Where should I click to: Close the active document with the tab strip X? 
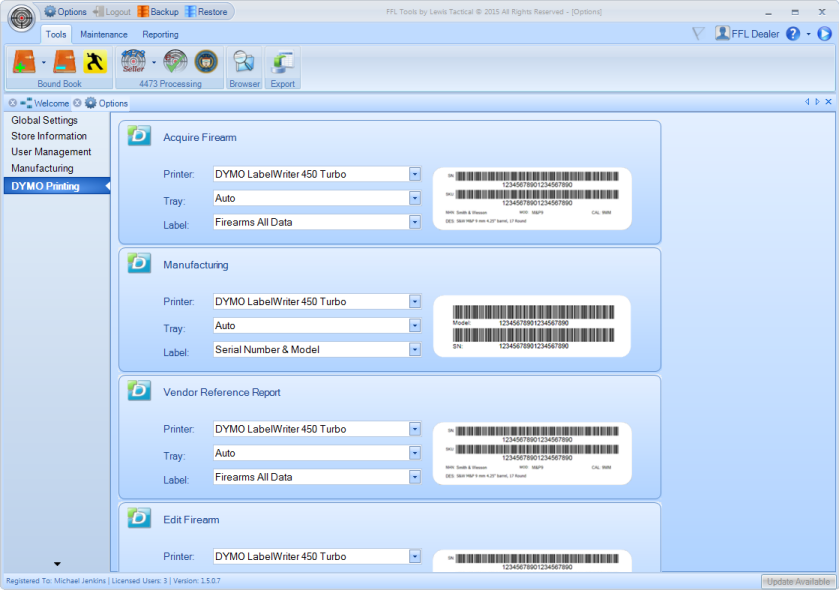pyautogui.click(x=828, y=102)
